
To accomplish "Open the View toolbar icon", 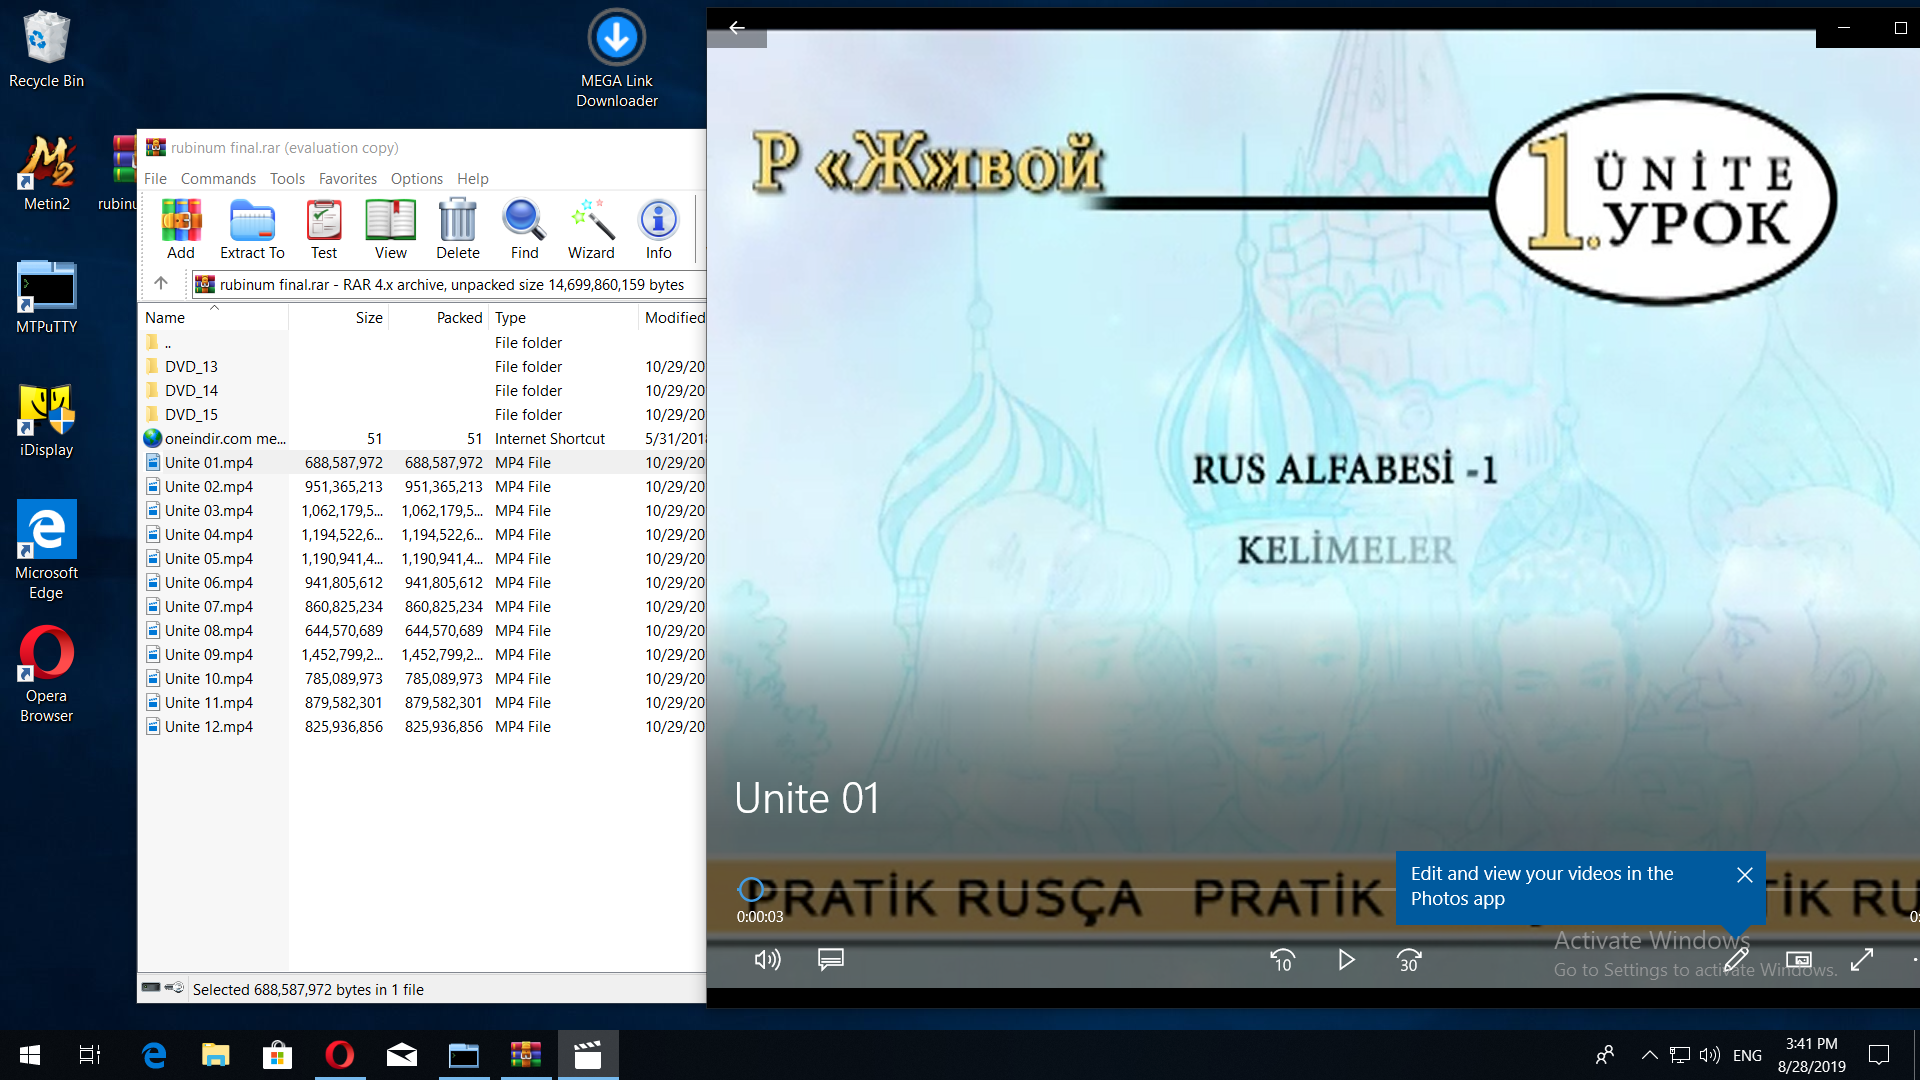I will [x=390, y=229].
